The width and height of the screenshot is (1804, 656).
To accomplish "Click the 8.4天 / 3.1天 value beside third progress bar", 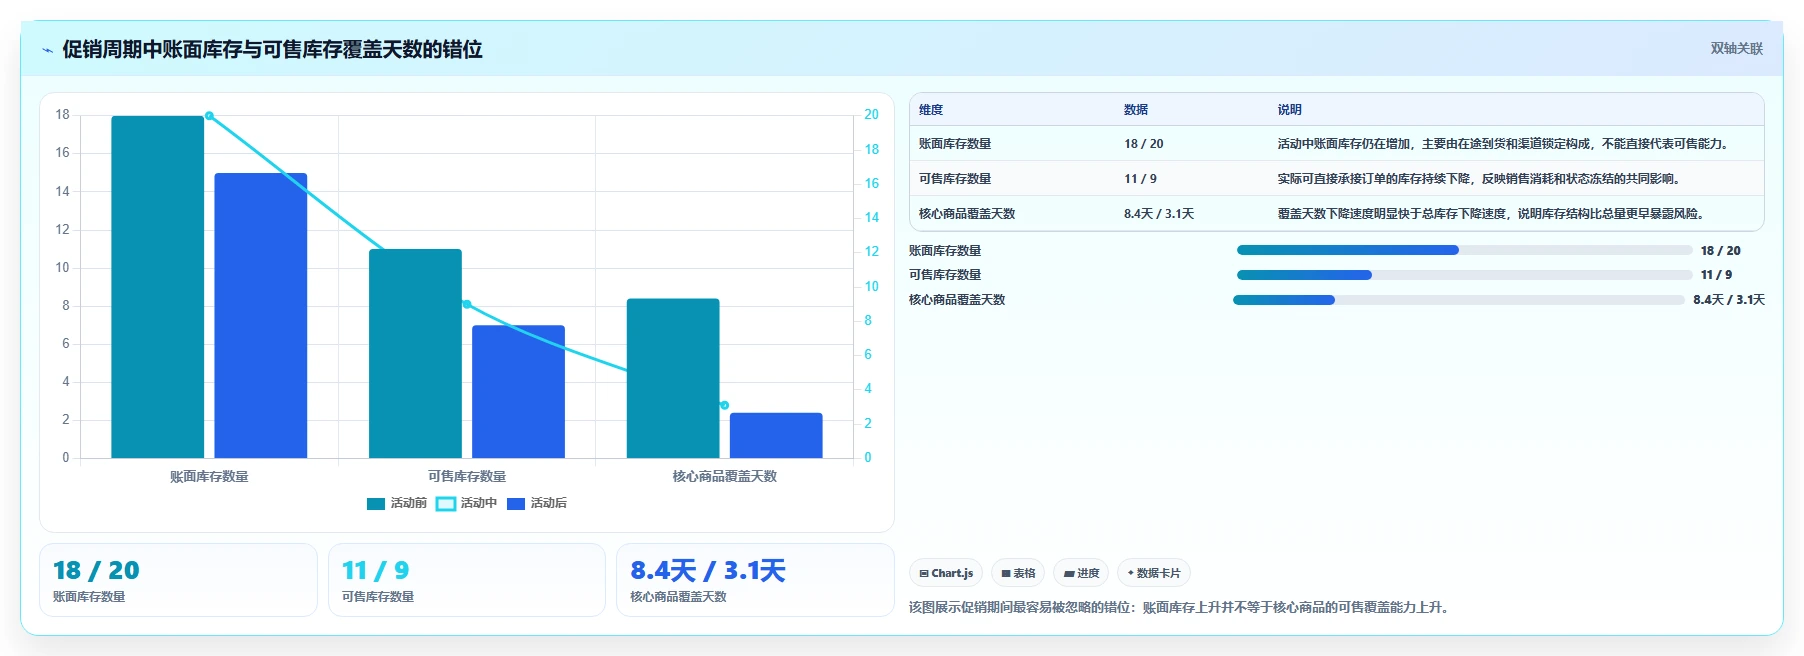I will click(x=1729, y=300).
